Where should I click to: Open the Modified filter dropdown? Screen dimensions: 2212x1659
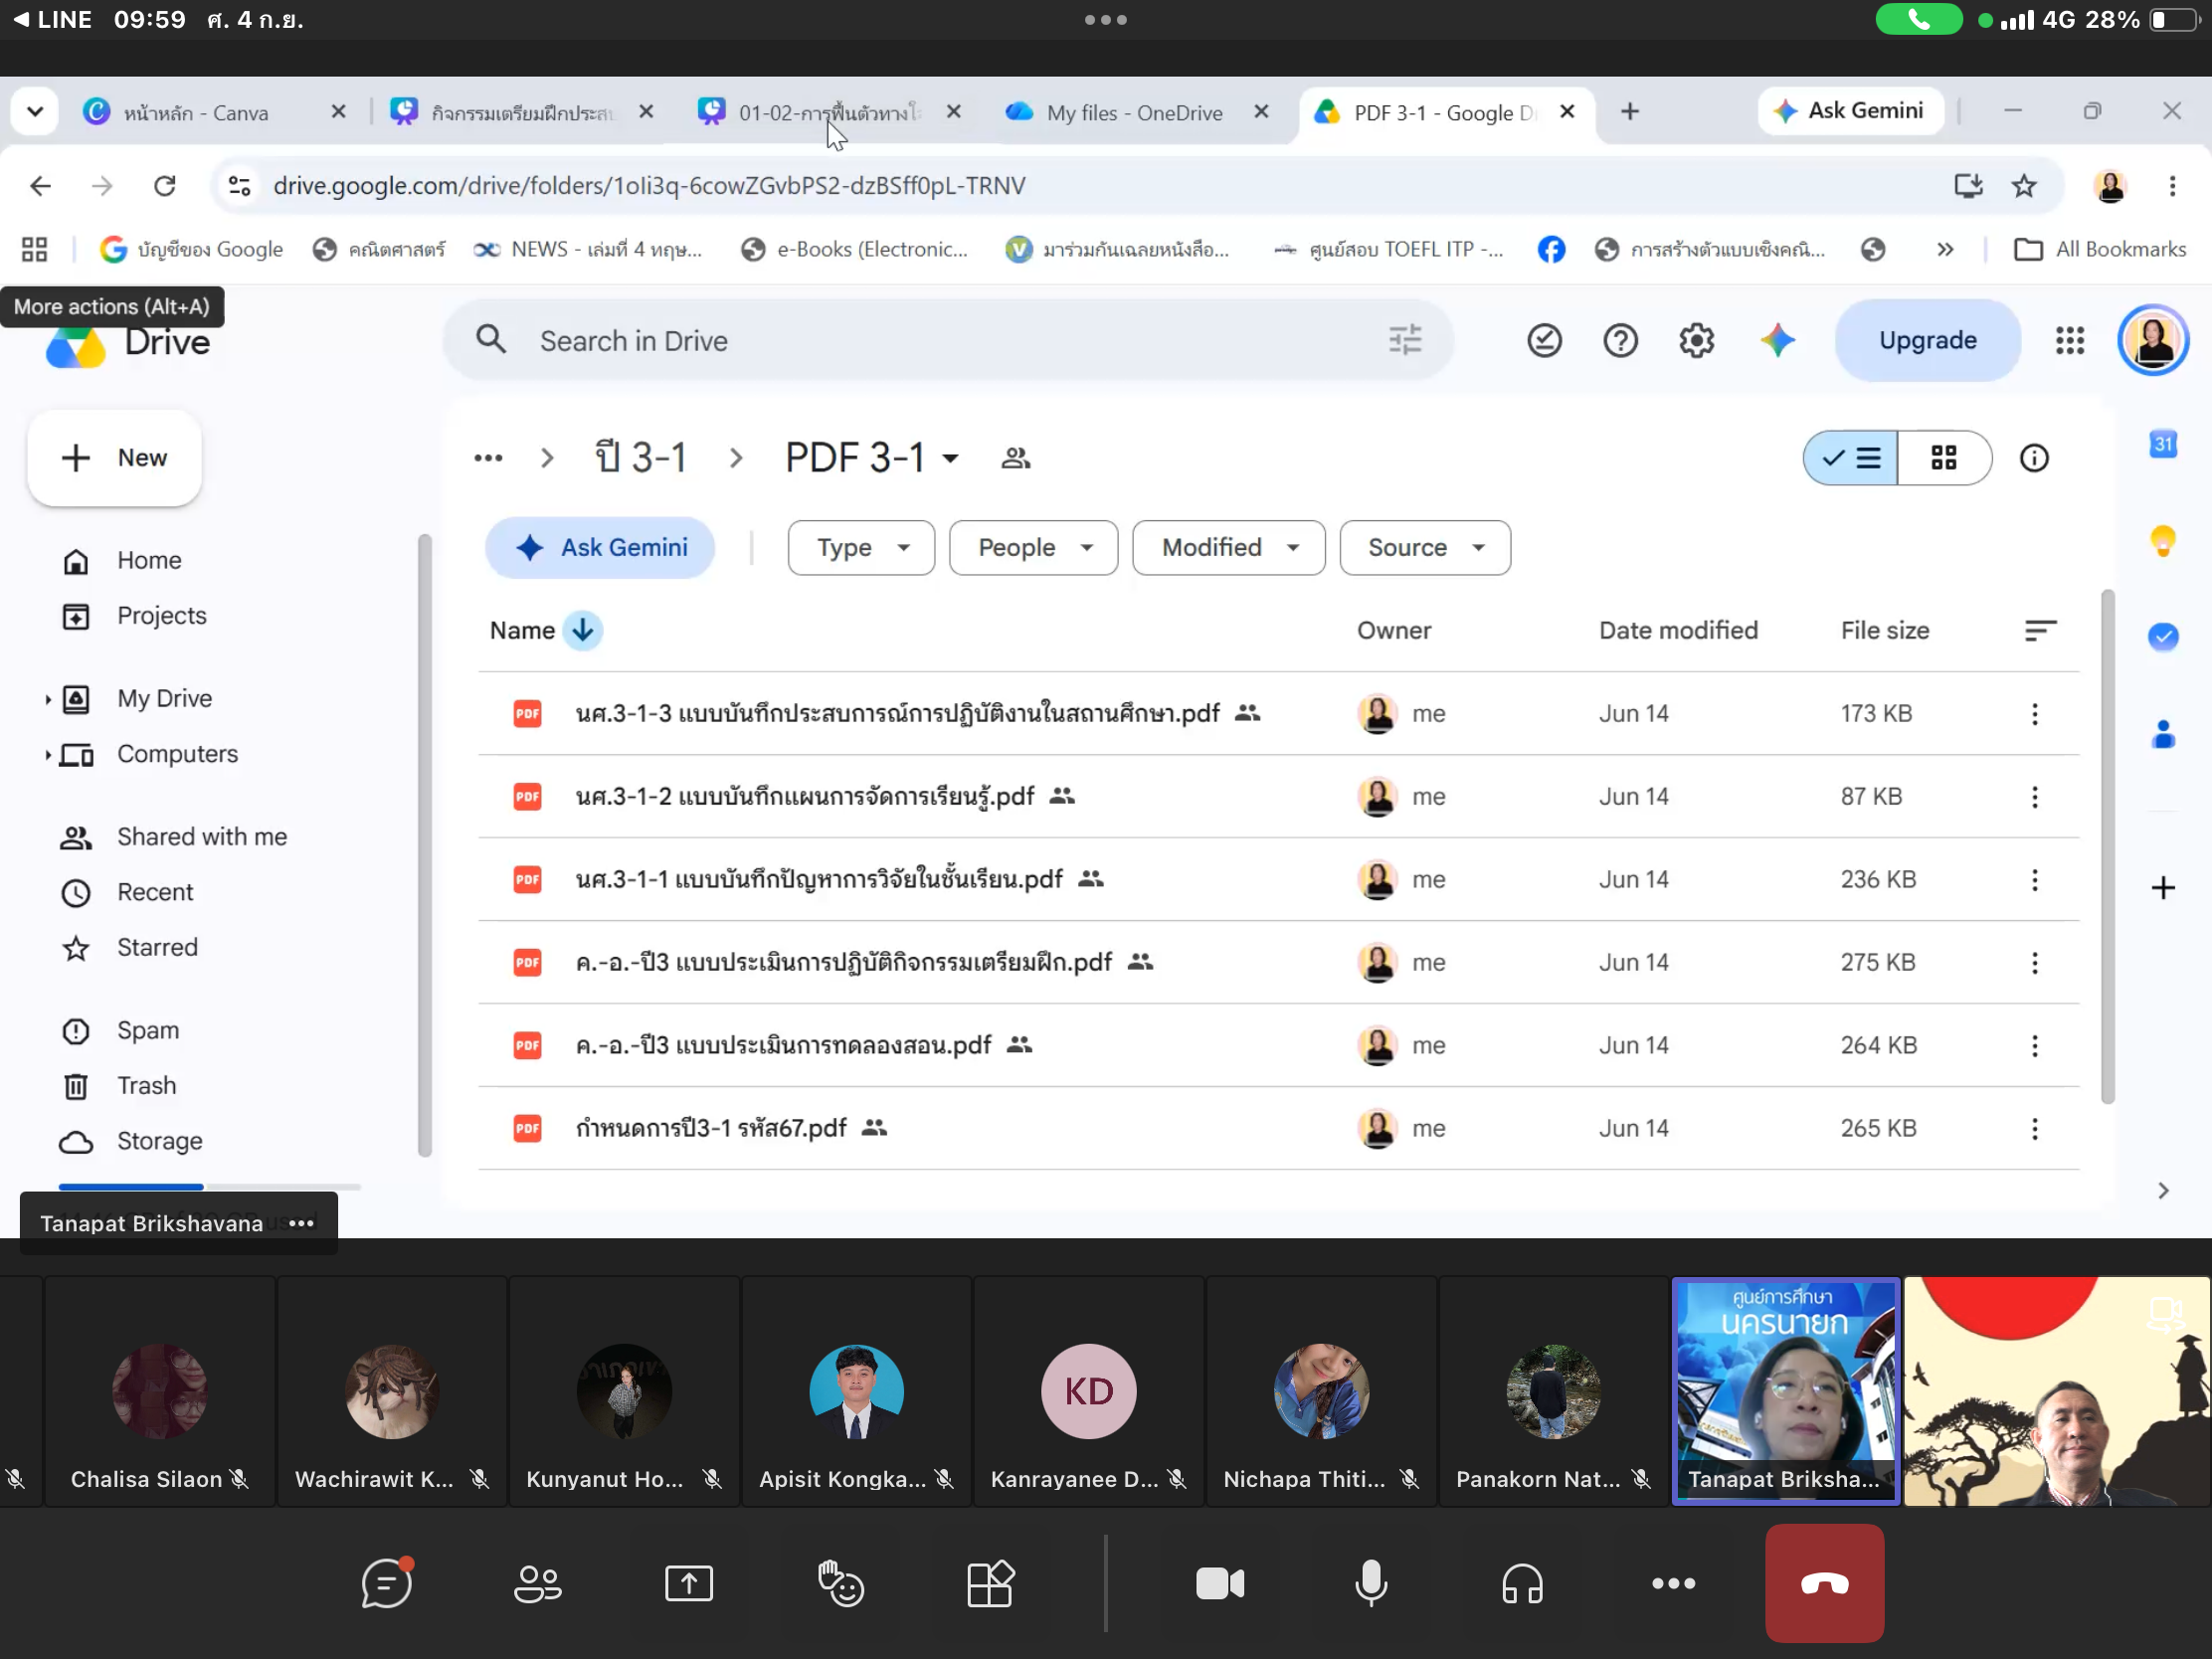(x=1228, y=548)
